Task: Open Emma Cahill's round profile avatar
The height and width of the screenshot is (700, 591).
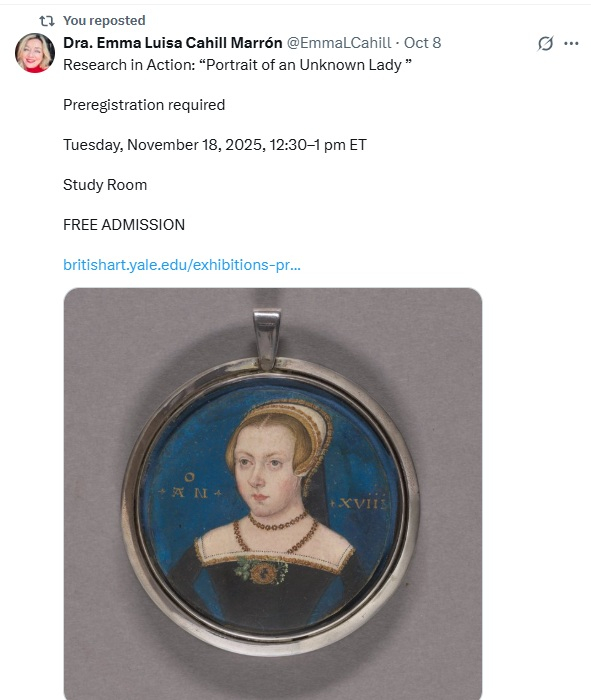Action: [35, 53]
